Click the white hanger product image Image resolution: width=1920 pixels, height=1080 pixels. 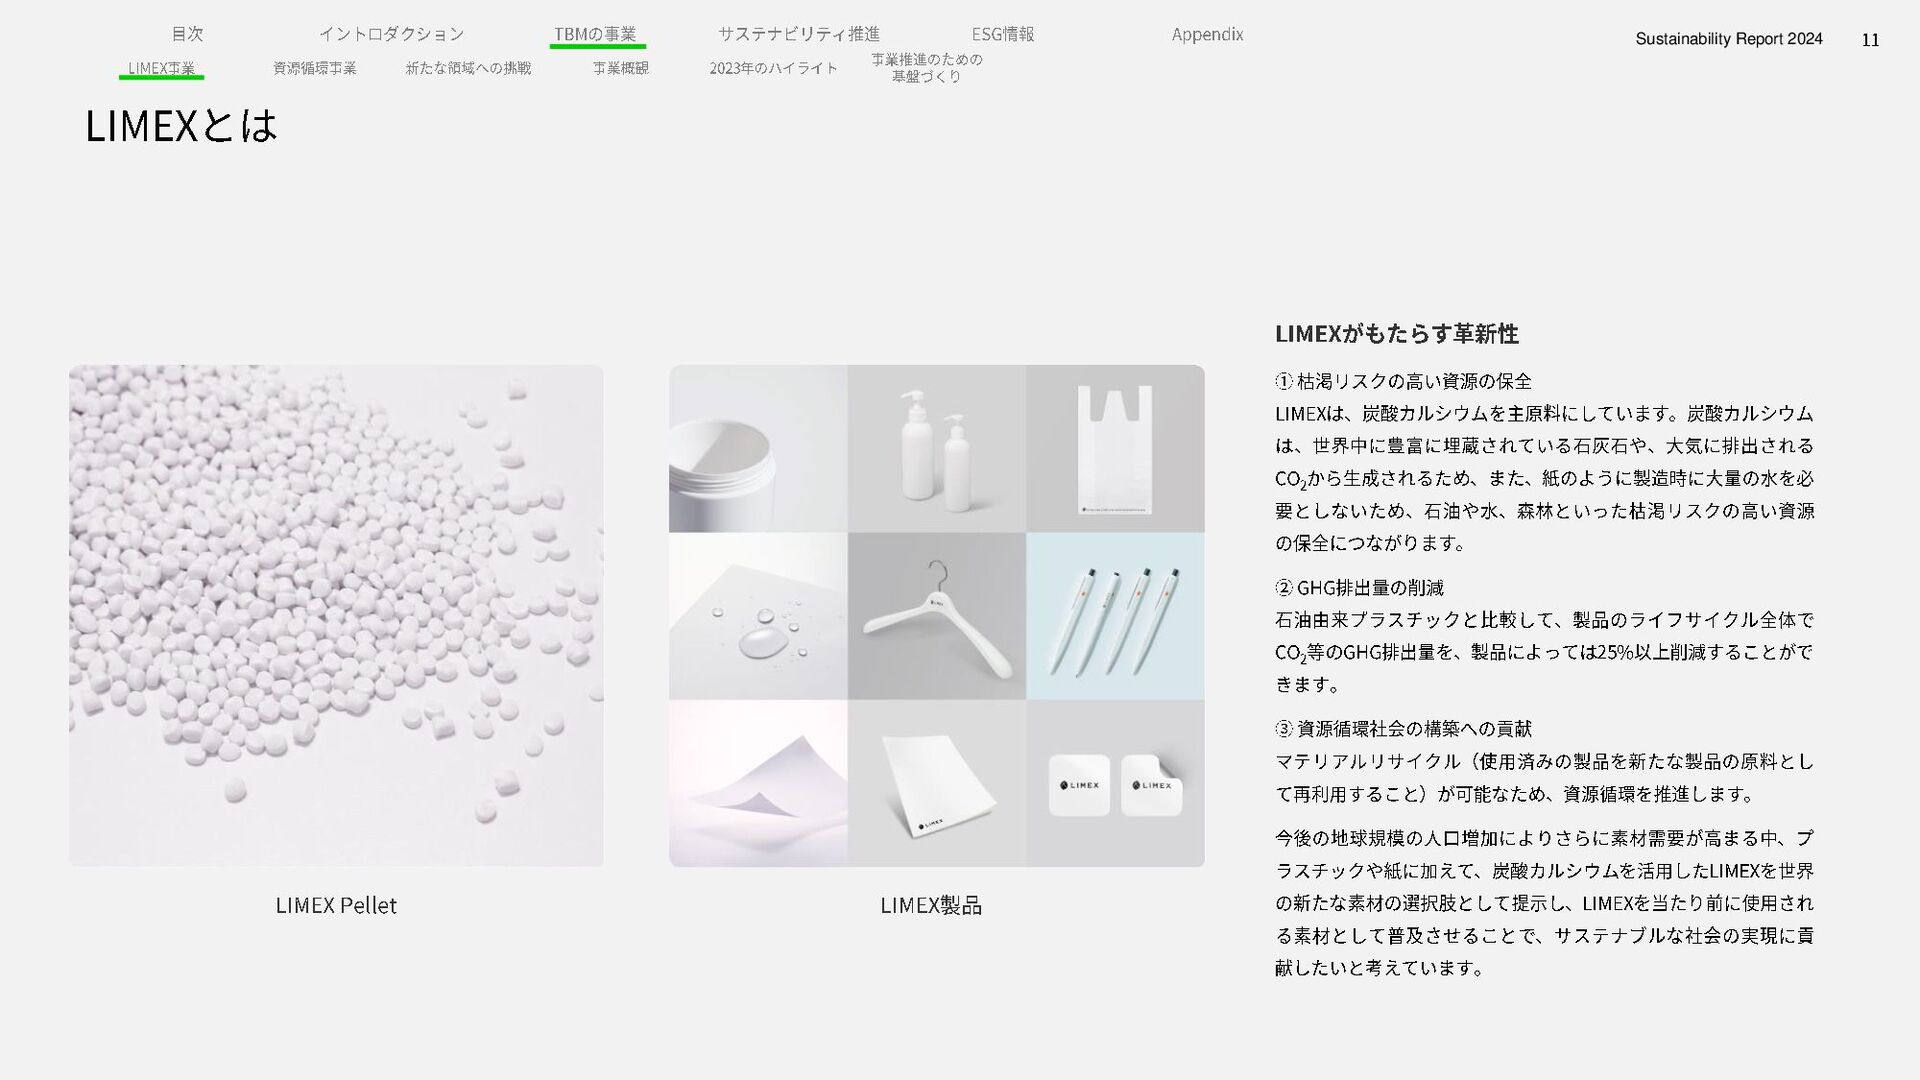point(936,615)
